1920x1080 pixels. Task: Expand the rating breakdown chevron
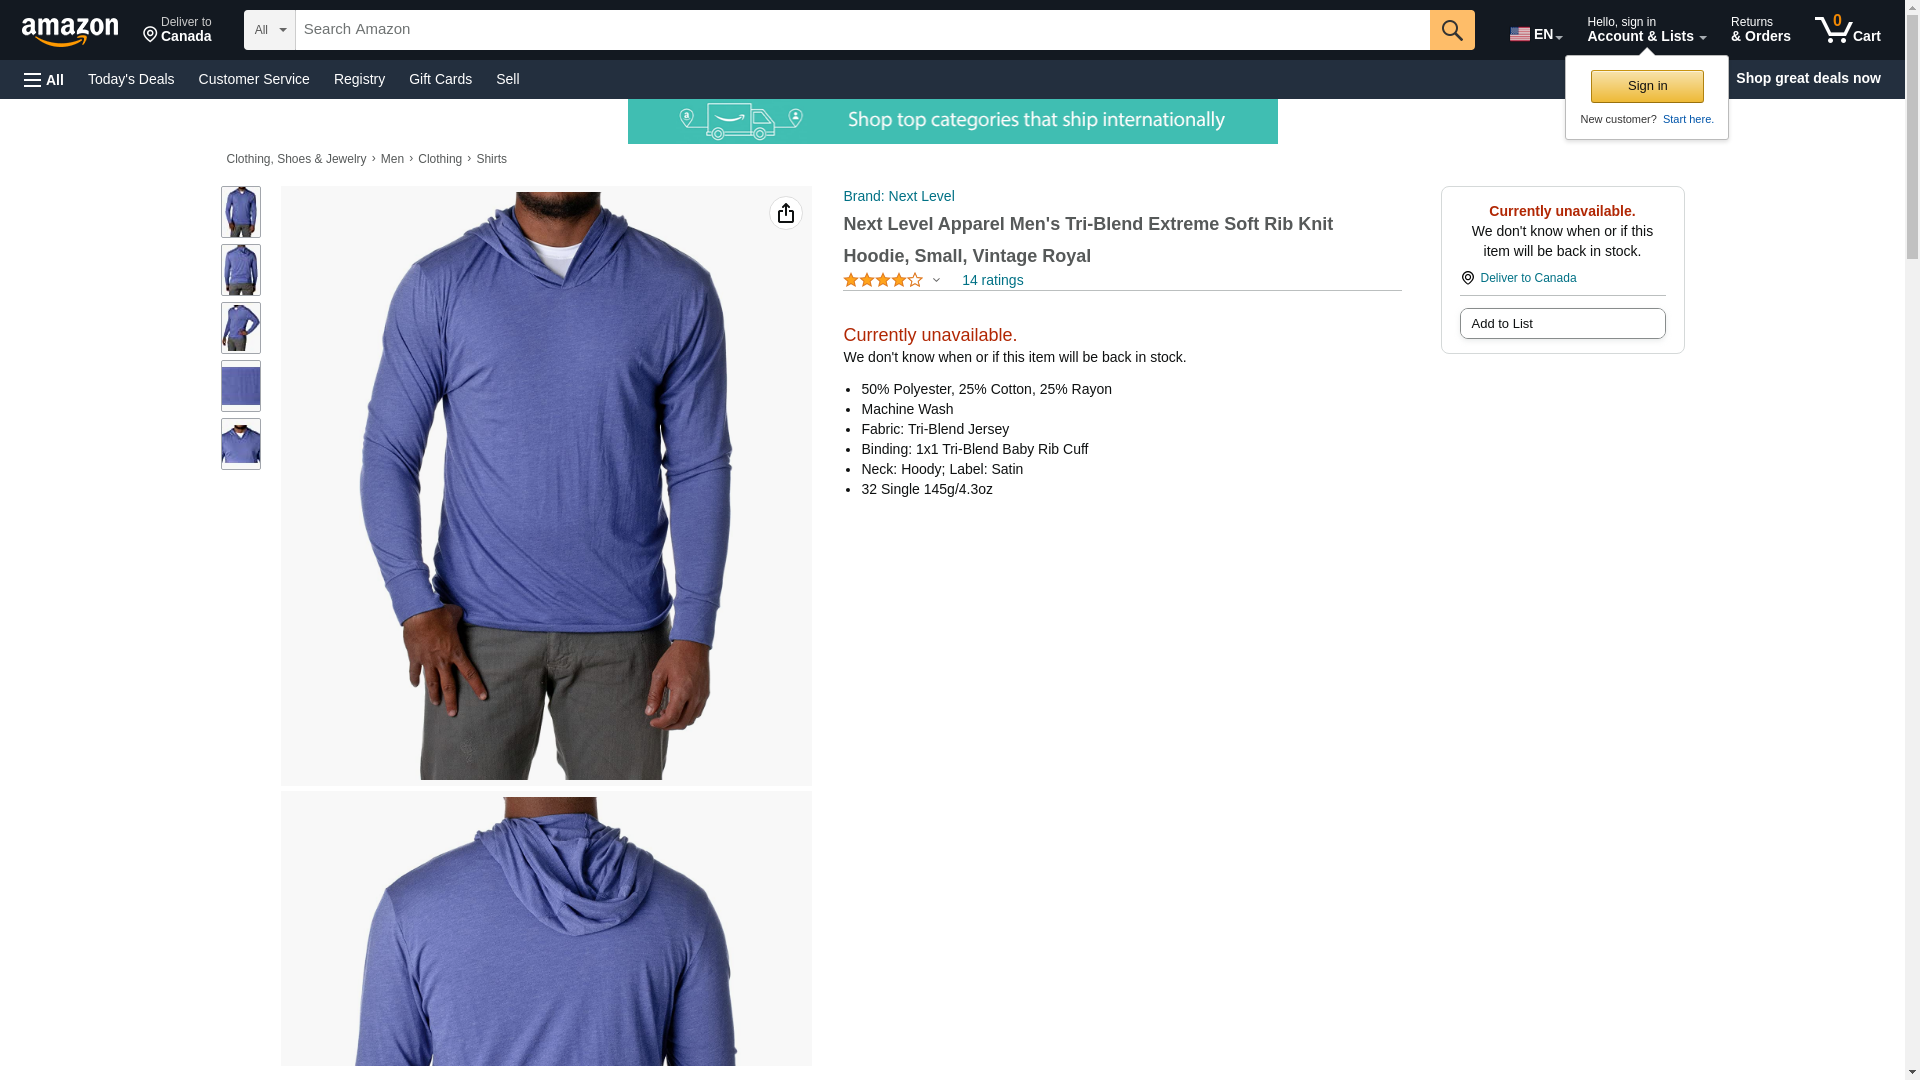point(936,280)
